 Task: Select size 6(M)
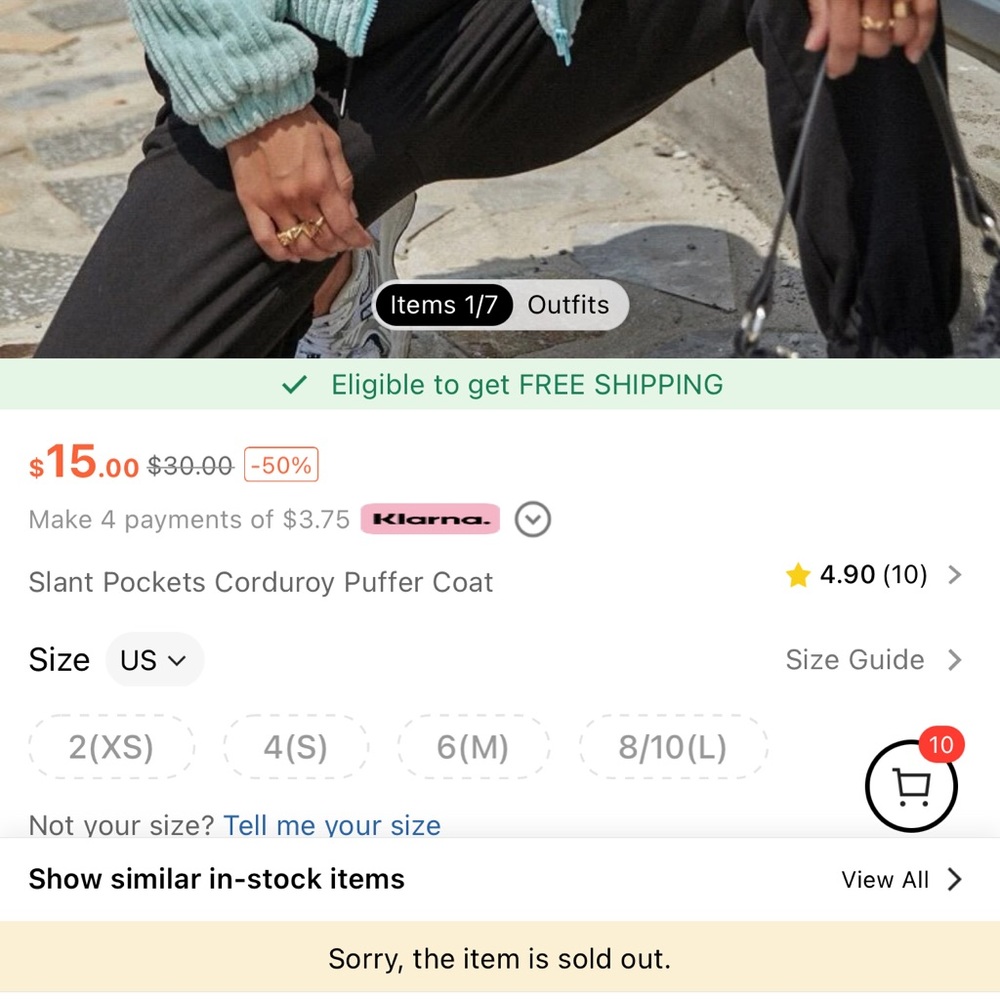473,747
